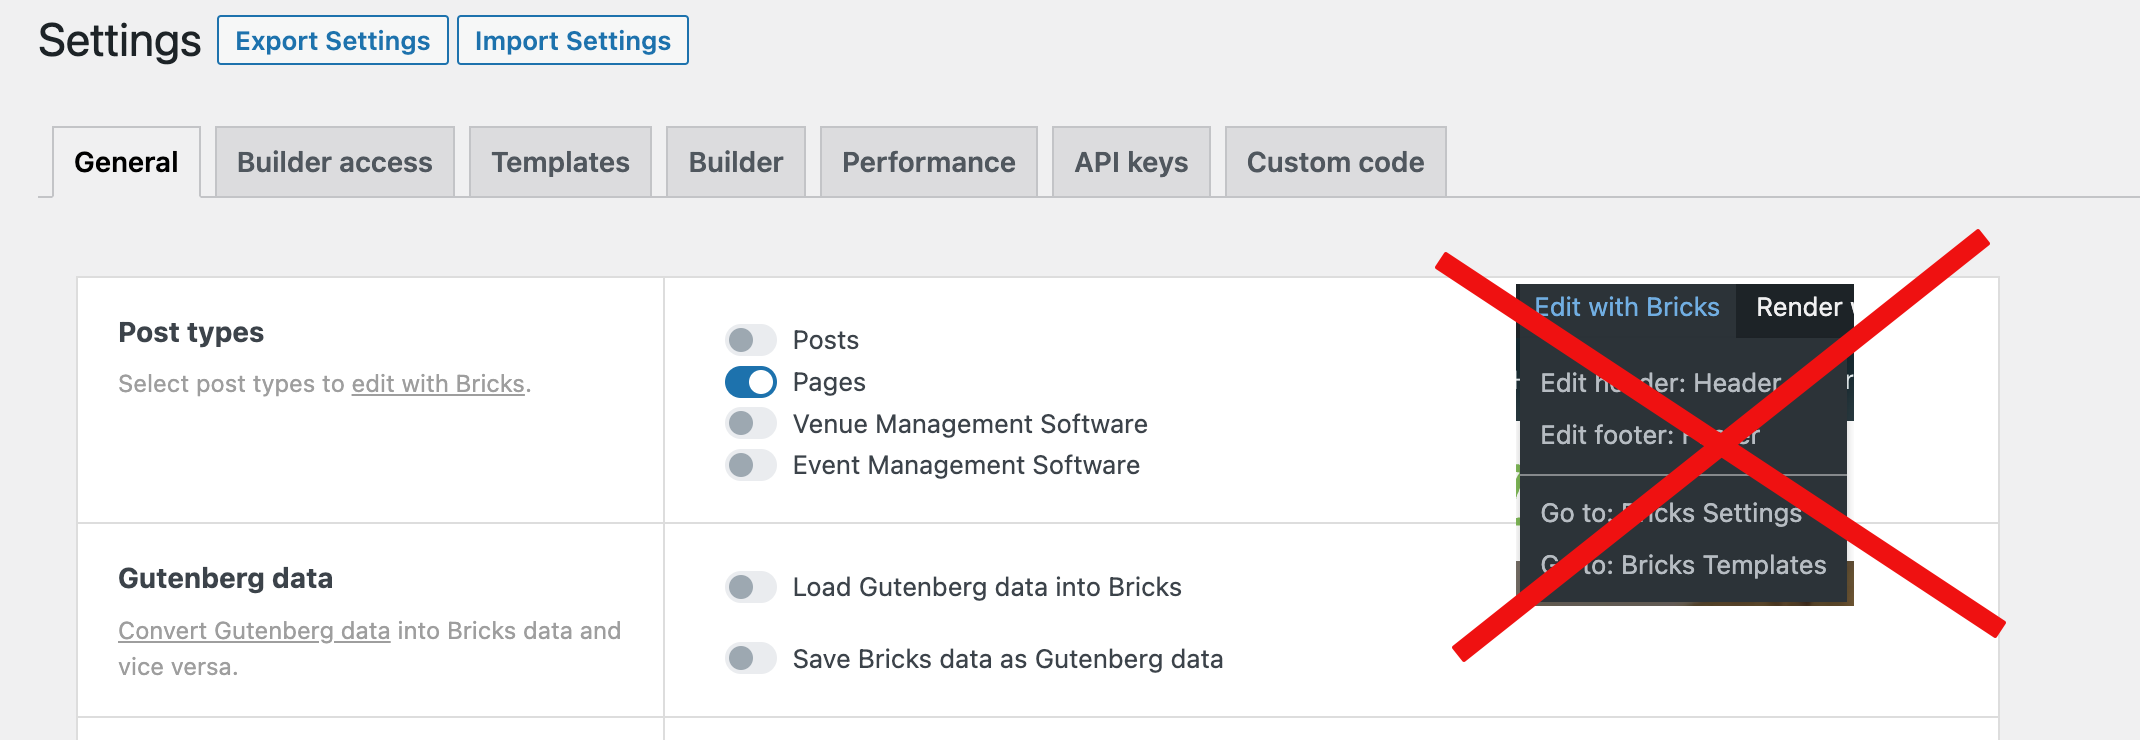This screenshot has height=740, width=2140.
Task: Switch to the Builder access tab
Action: pos(335,162)
